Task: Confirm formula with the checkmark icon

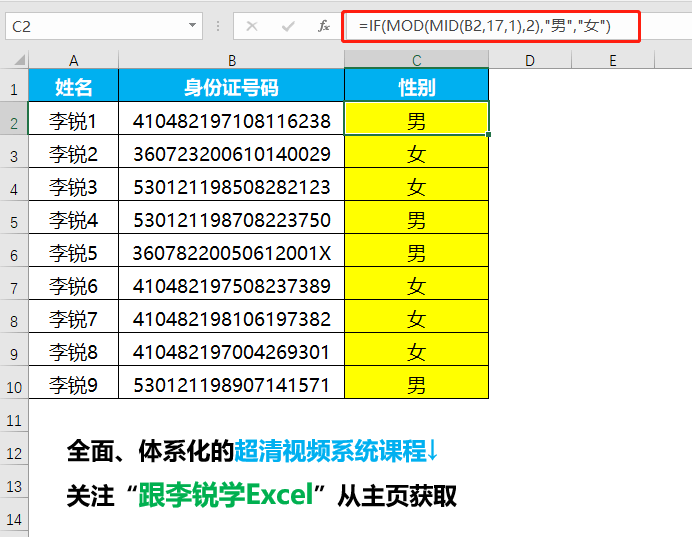Action: pos(288,26)
